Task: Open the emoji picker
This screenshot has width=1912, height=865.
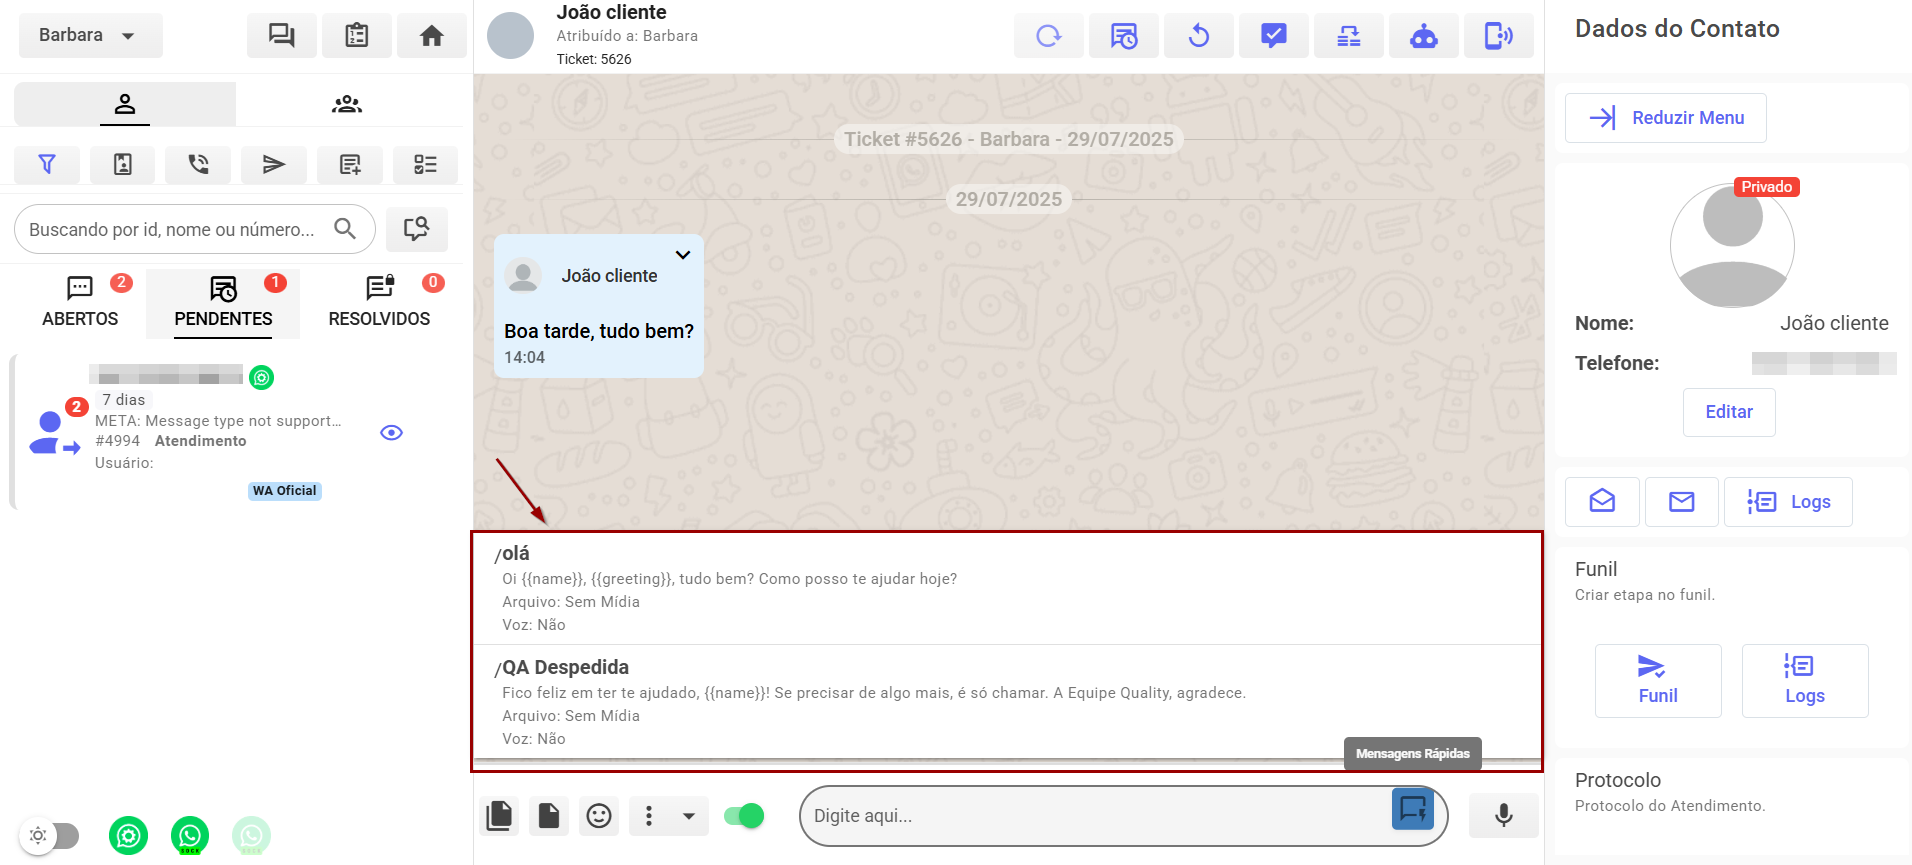Action: tap(599, 816)
